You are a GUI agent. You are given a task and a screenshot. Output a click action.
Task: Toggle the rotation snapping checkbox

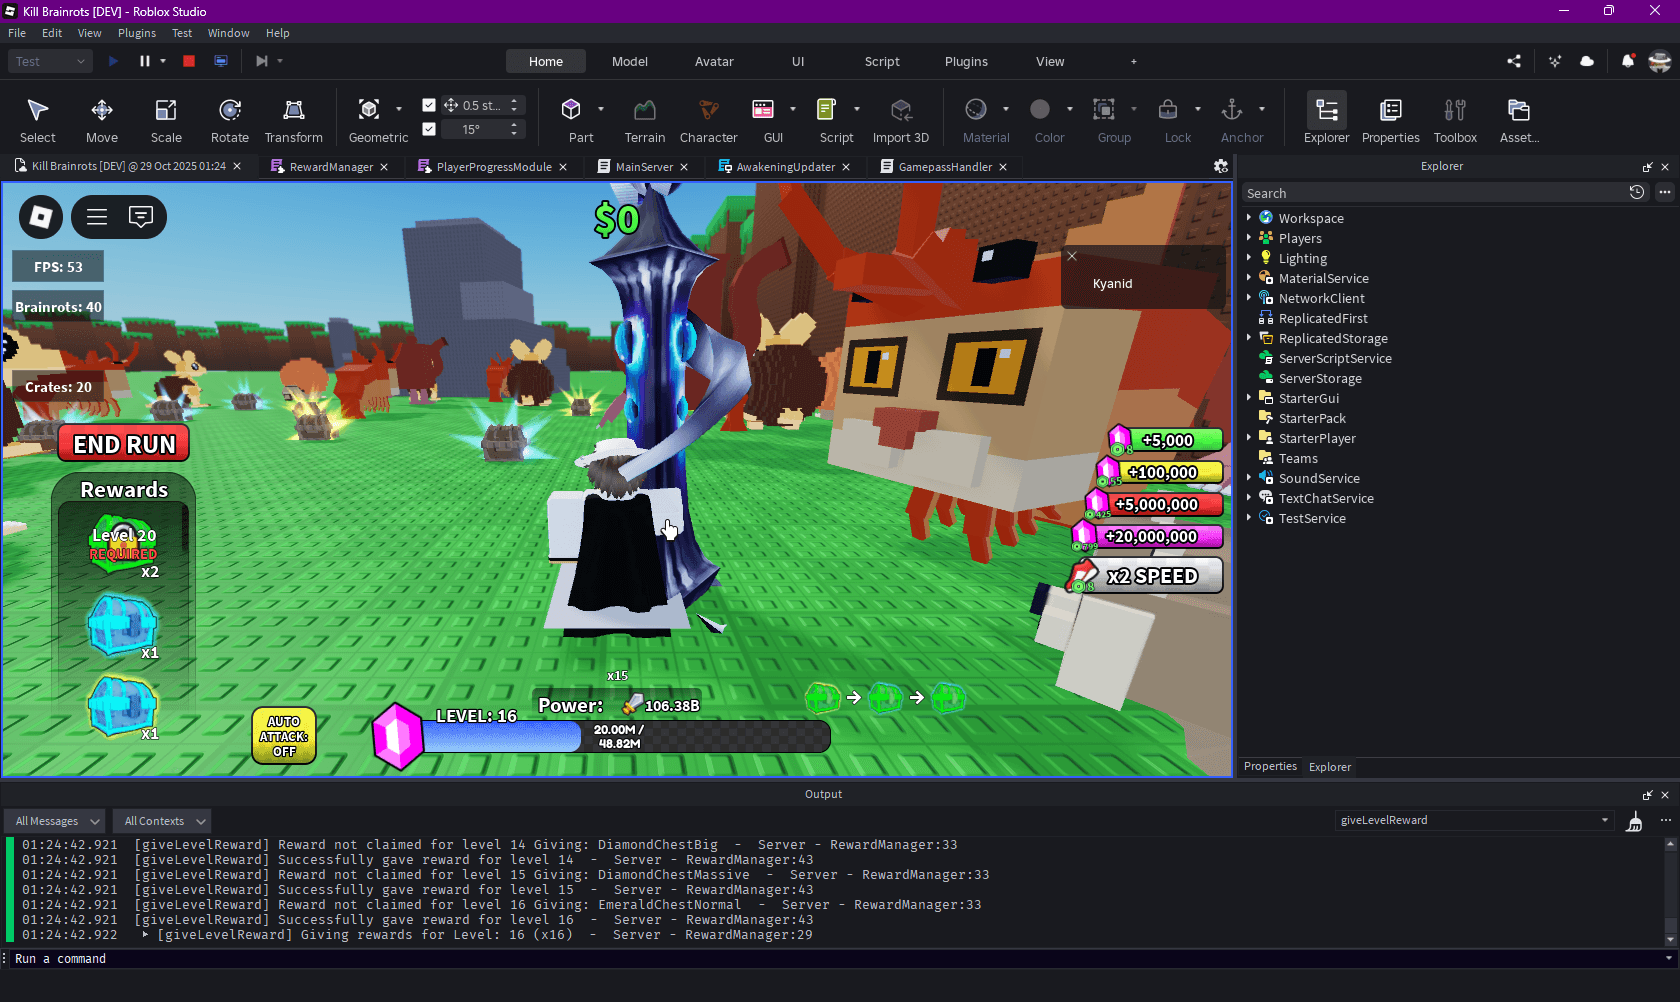click(x=429, y=129)
